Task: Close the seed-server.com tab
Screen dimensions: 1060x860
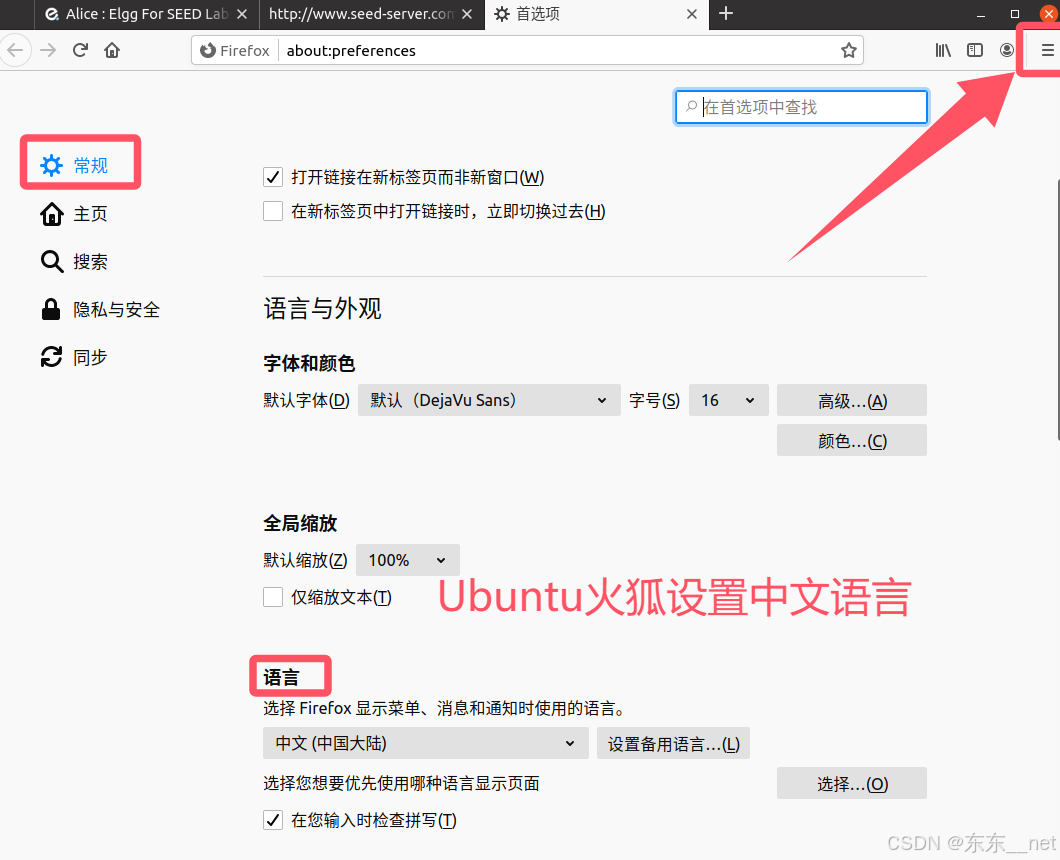Action: [x=466, y=14]
